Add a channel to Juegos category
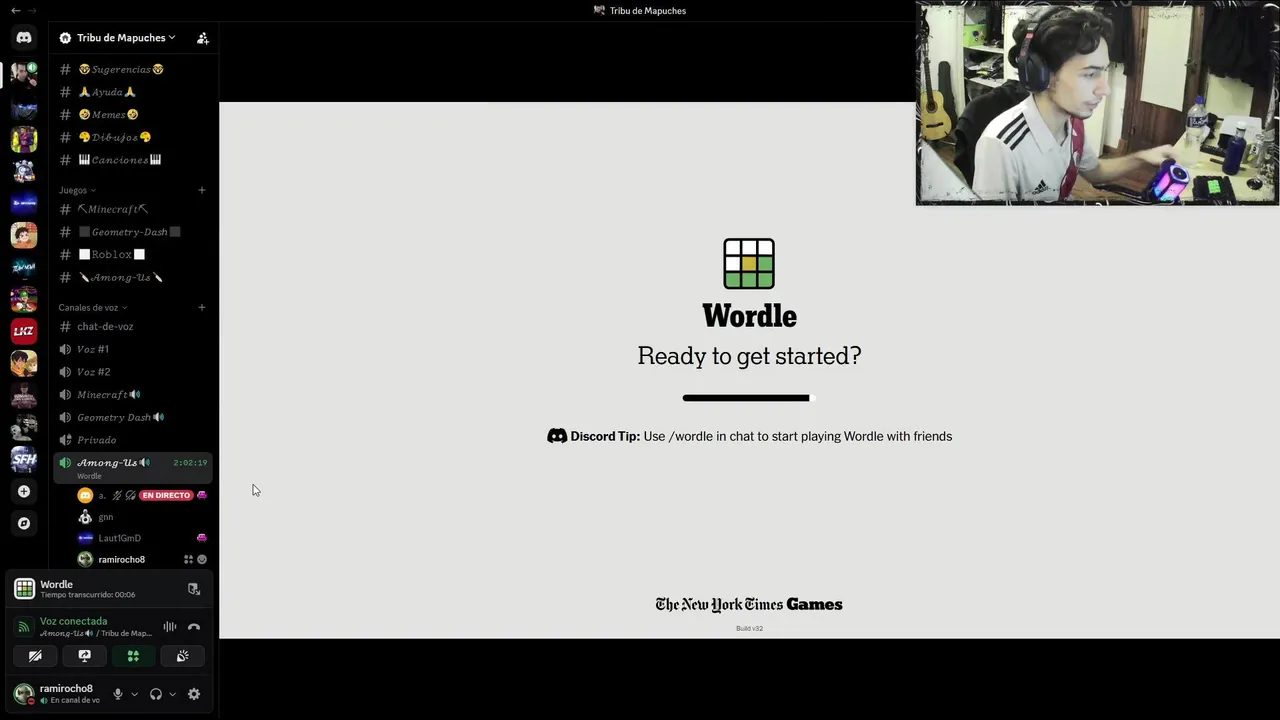Image resolution: width=1280 pixels, height=720 pixels. 202,190
